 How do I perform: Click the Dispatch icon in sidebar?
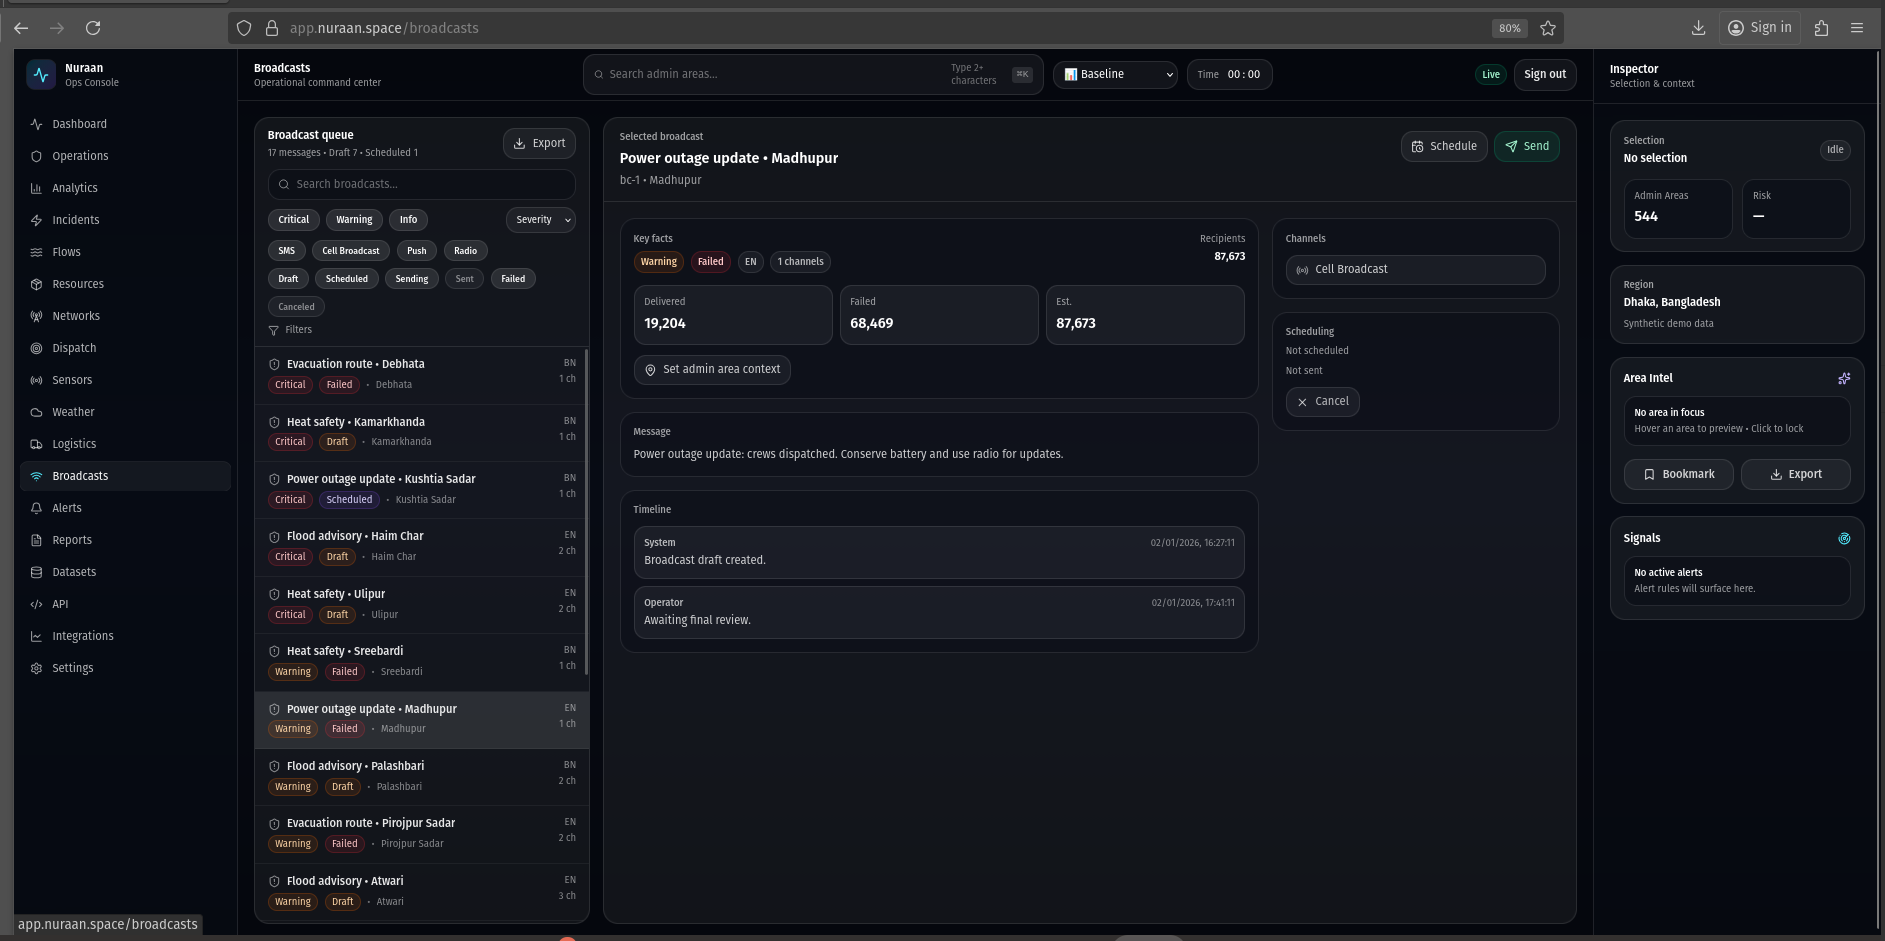click(37, 348)
